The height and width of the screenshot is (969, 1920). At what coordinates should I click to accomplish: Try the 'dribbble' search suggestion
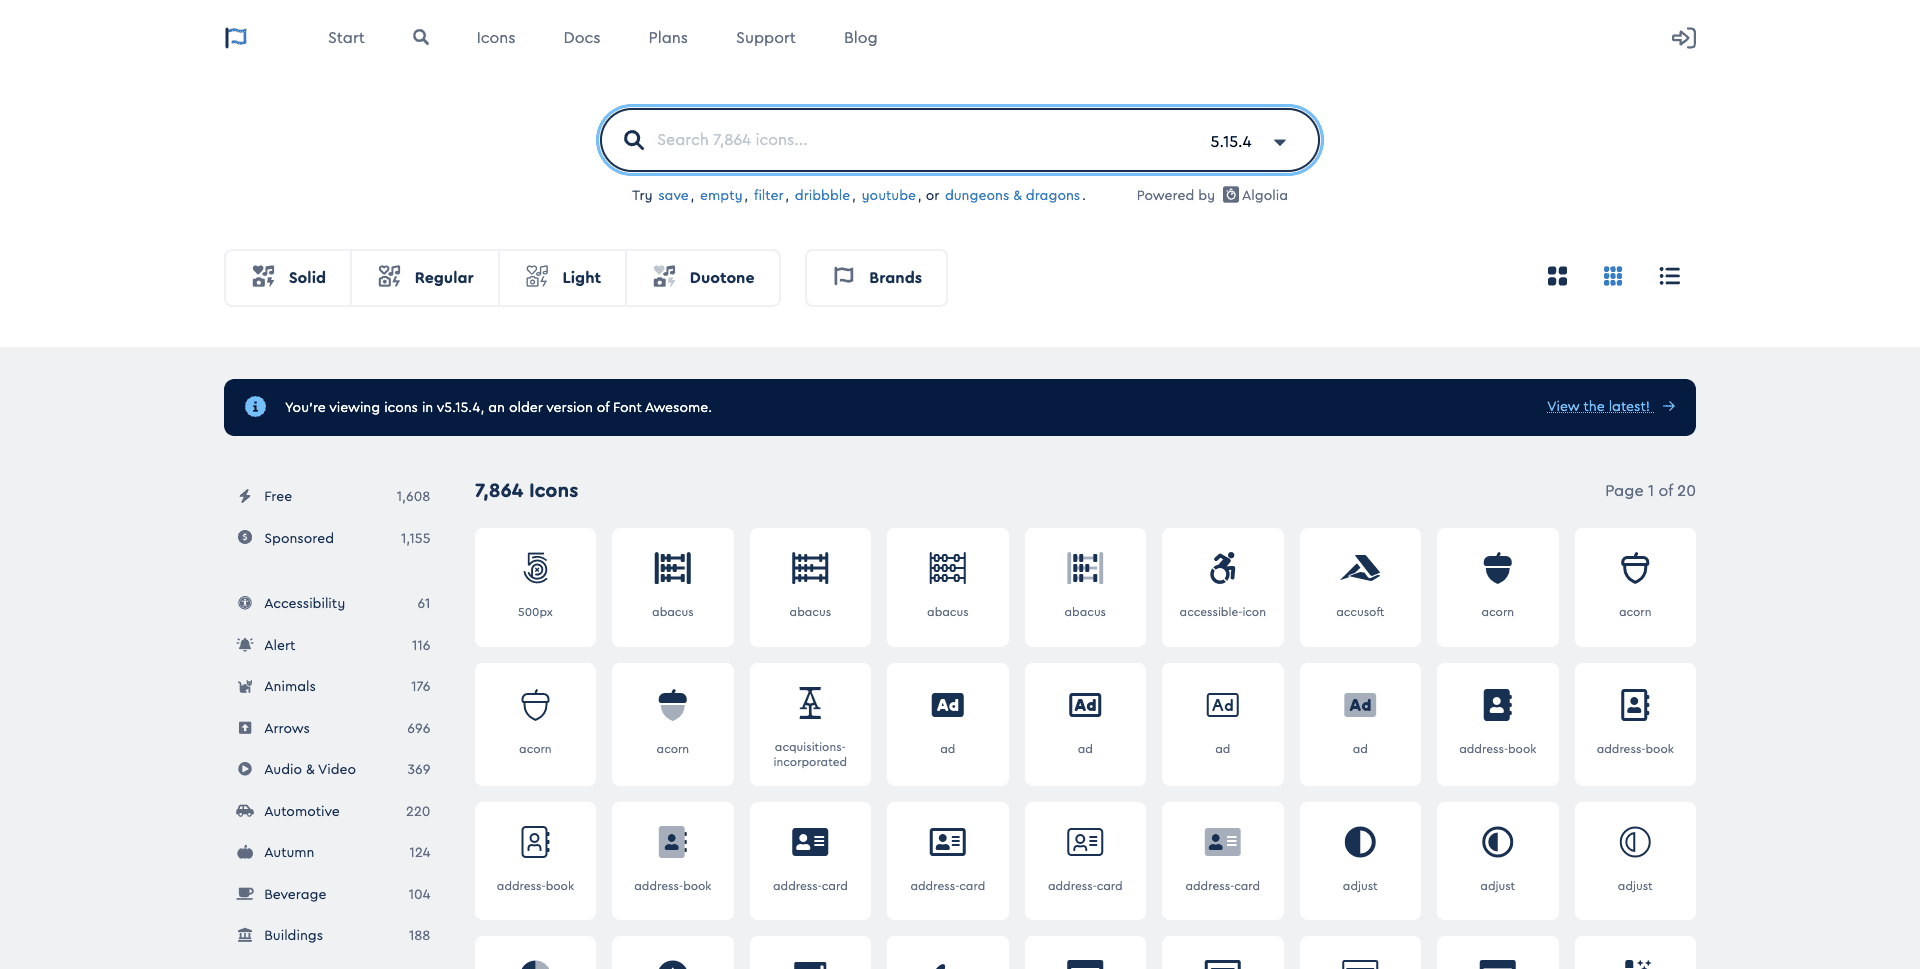[822, 195]
